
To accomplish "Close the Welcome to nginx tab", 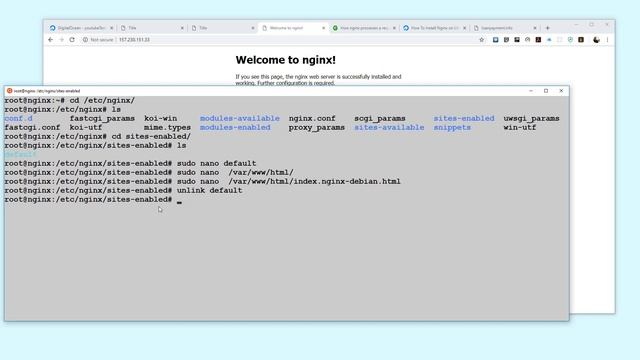I will pos(323,28).
